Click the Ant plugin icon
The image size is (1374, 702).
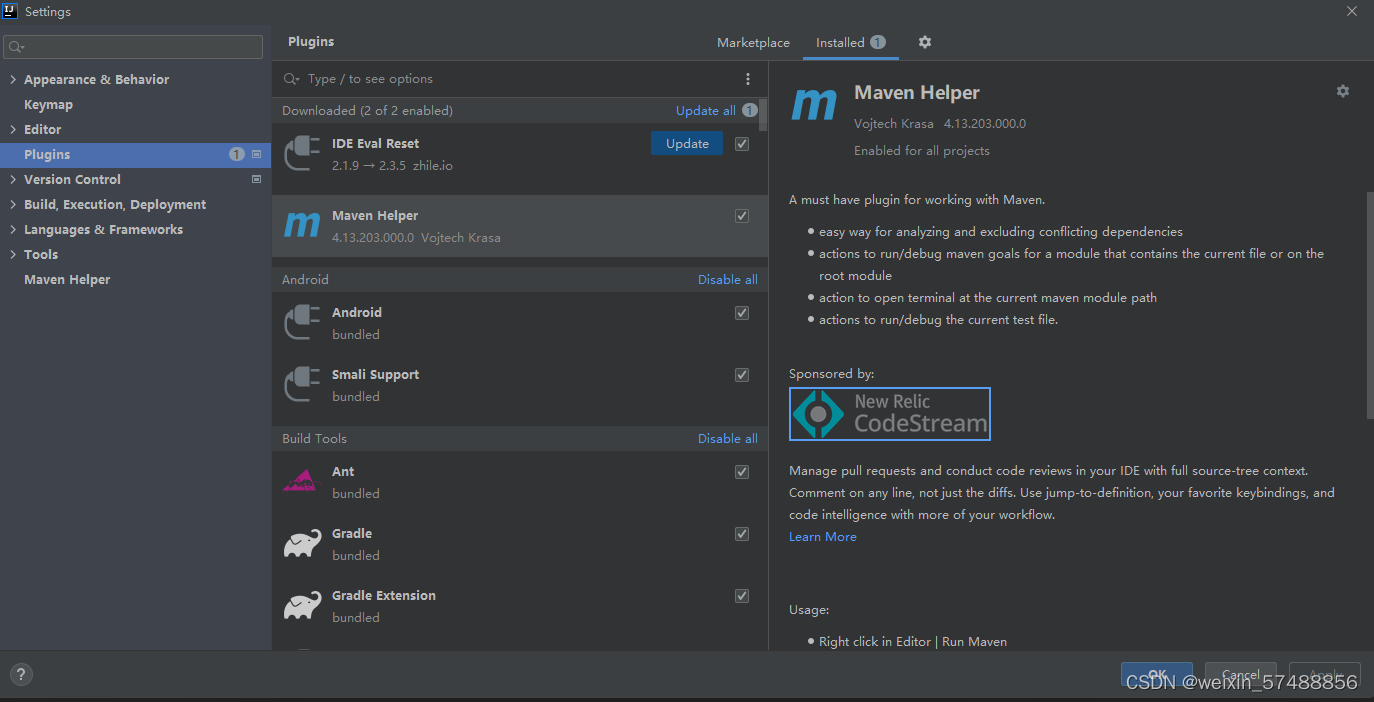[x=300, y=481]
